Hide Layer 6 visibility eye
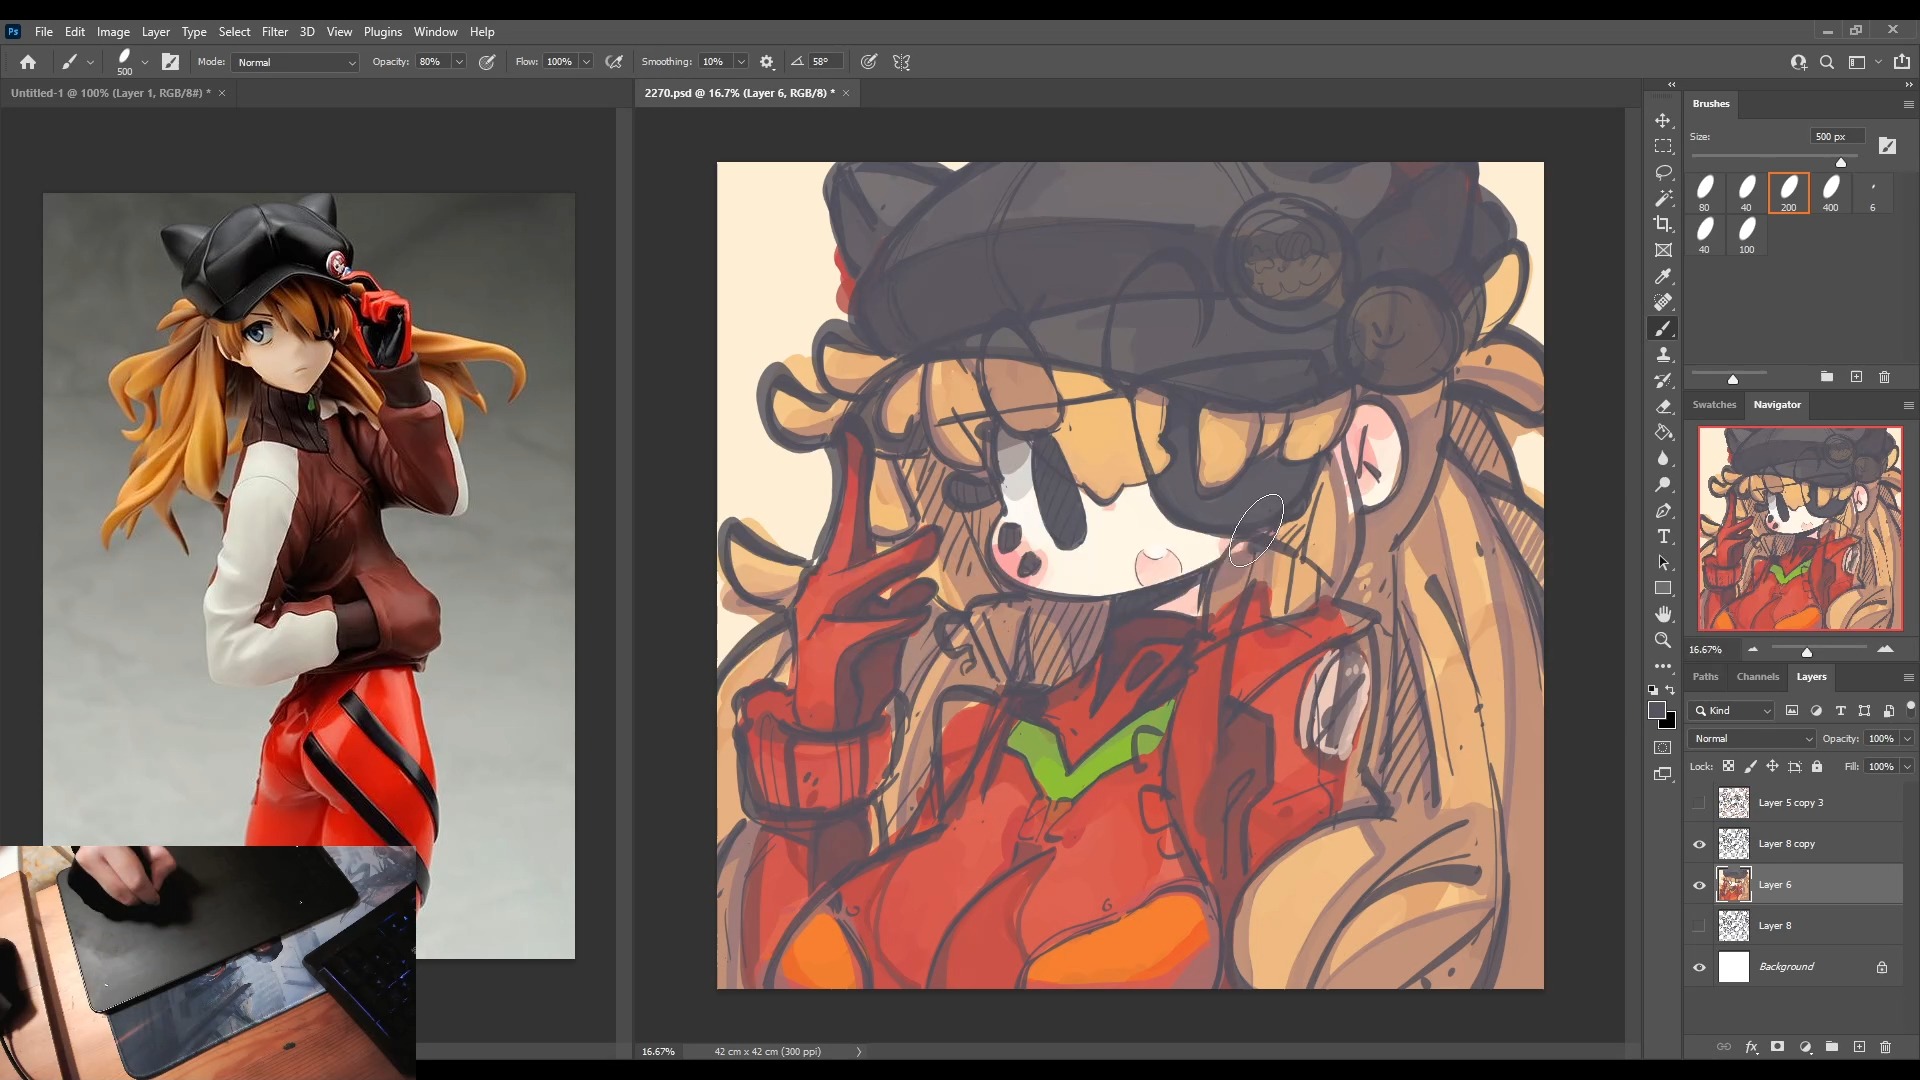This screenshot has height=1080, width=1920. click(x=1699, y=885)
